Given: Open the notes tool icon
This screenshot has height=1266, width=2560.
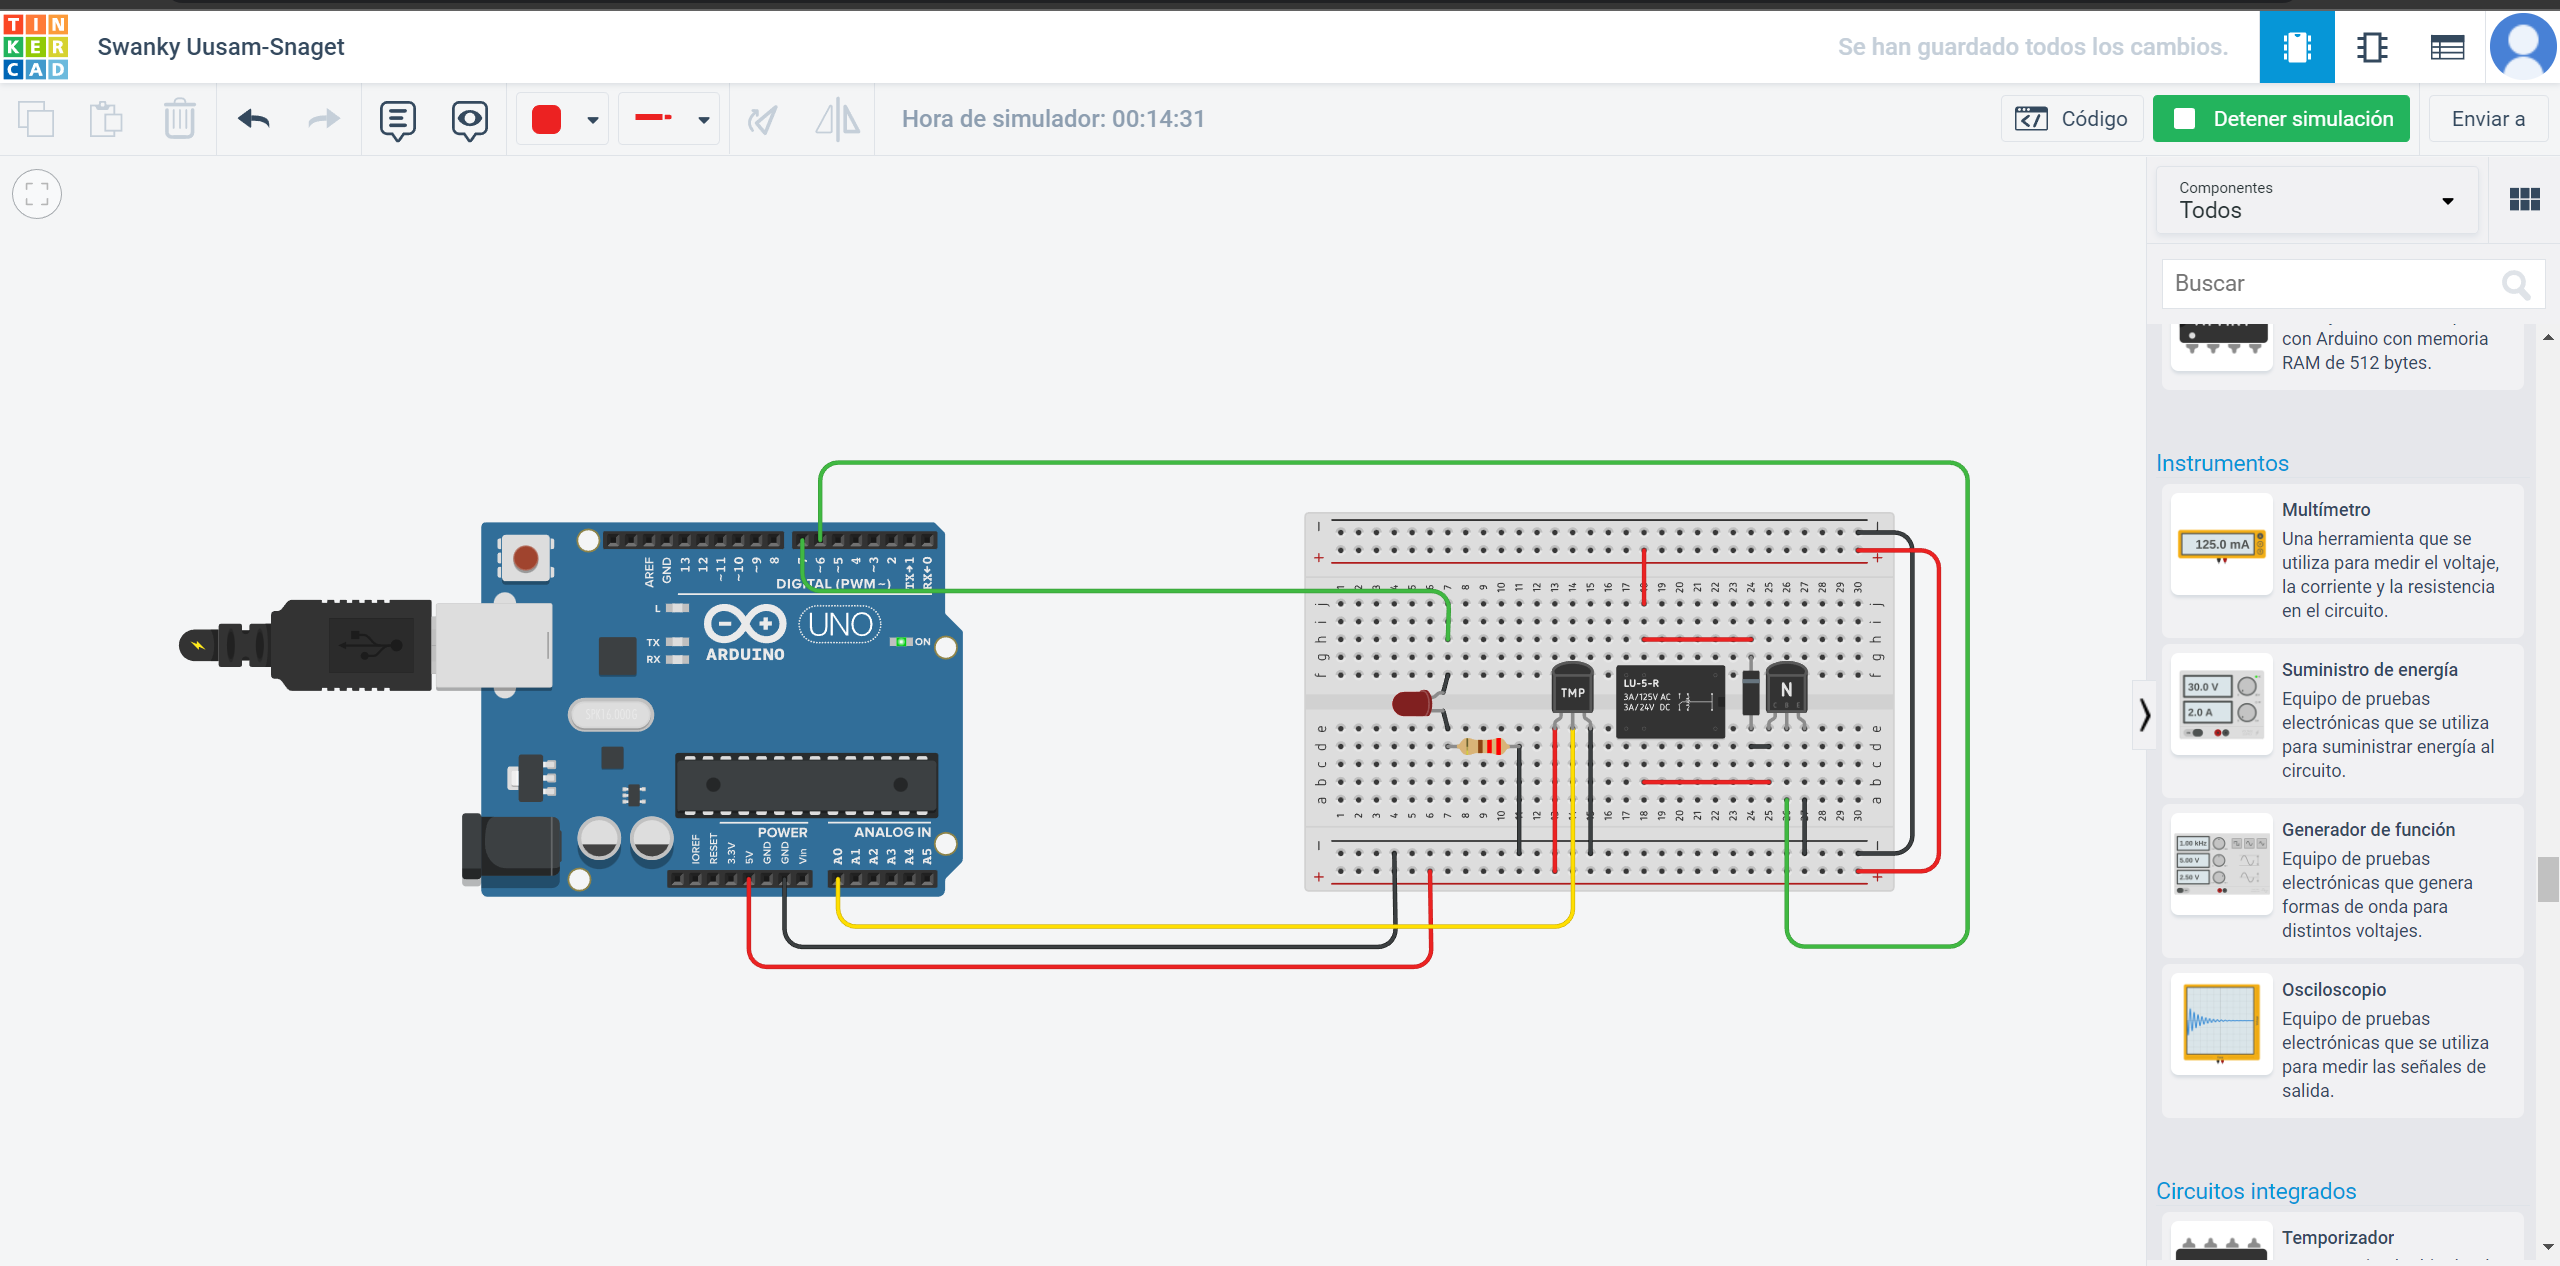Looking at the screenshot, I should pyautogui.click(x=397, y=120).
